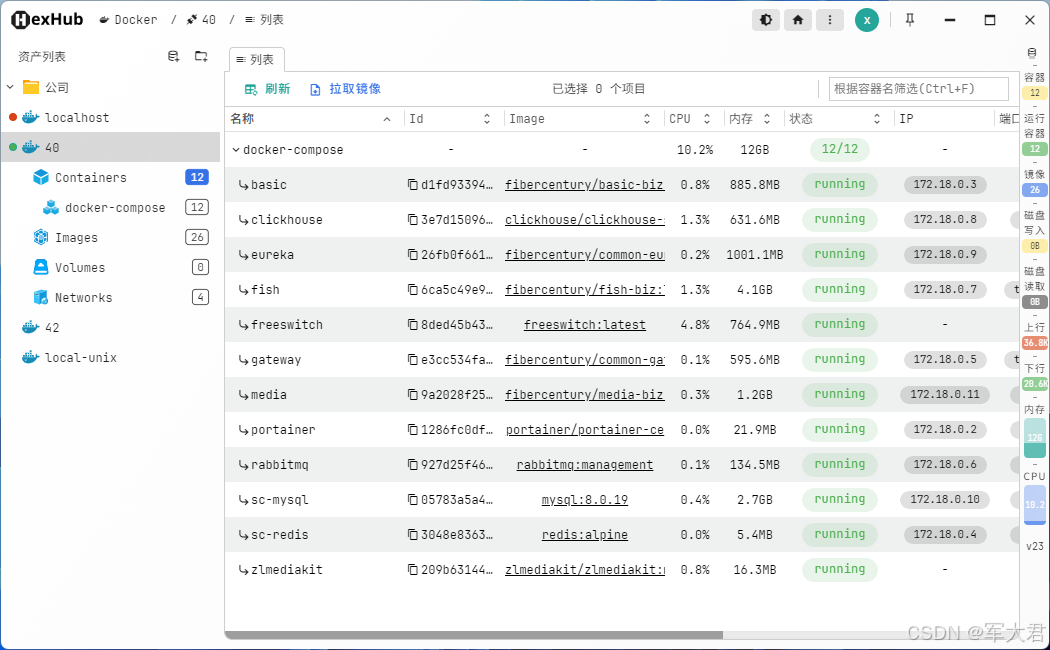The width and height of the screenshot is (1050, 650).
Task: Sort the table by 内存 column
Action: pos(767,119)
